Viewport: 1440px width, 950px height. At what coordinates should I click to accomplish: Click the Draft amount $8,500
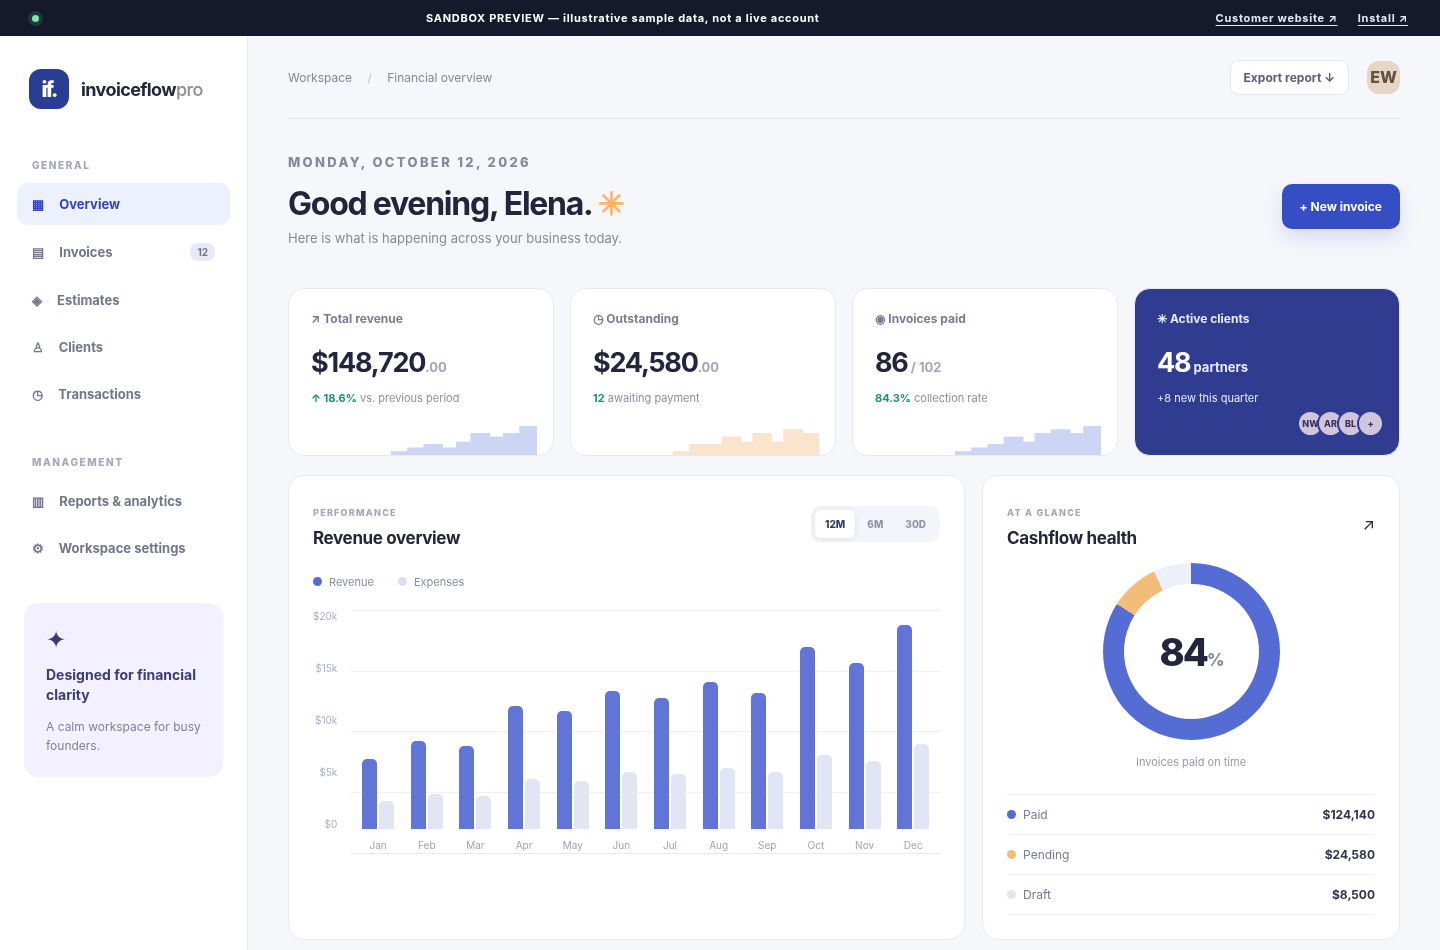1353,895
